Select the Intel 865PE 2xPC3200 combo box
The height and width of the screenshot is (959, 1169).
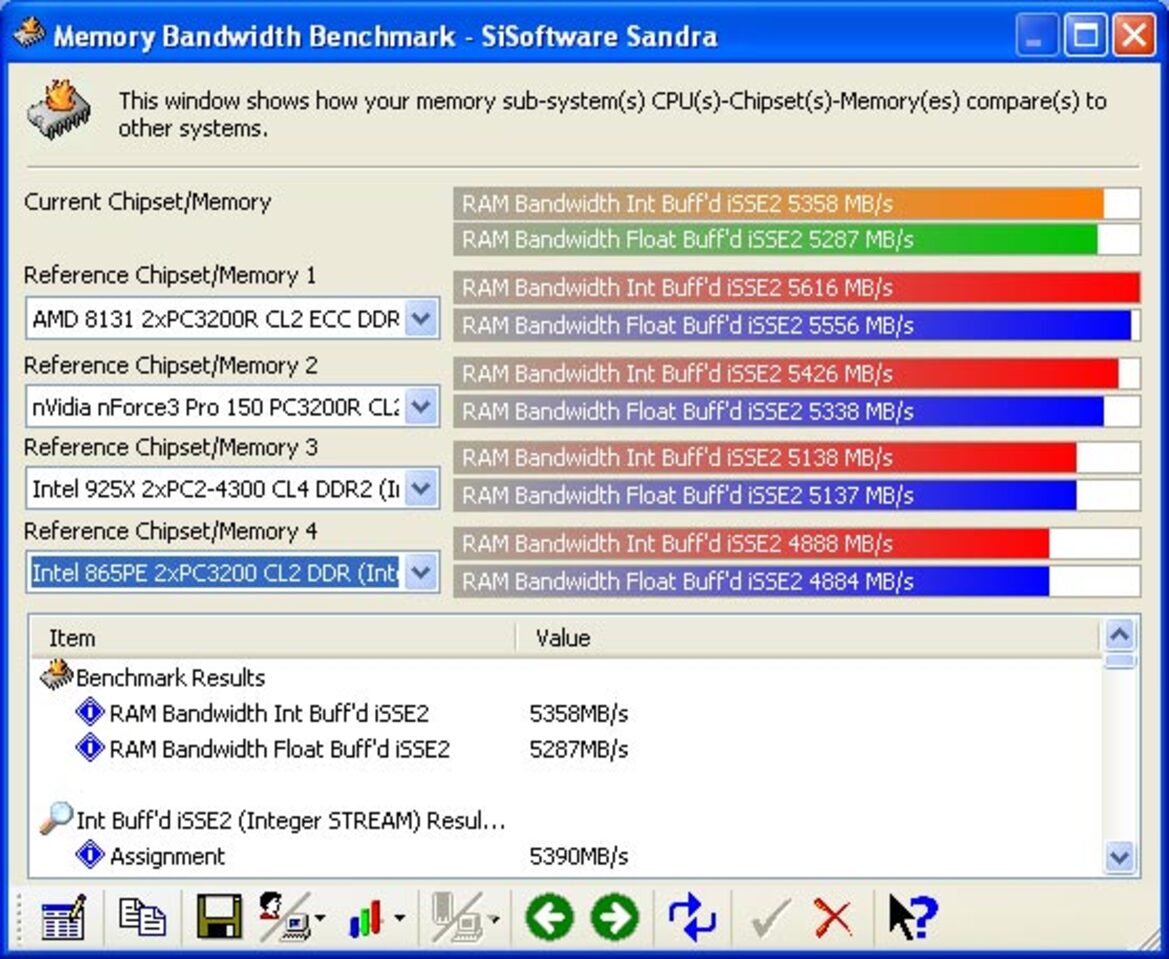[233, 573]
